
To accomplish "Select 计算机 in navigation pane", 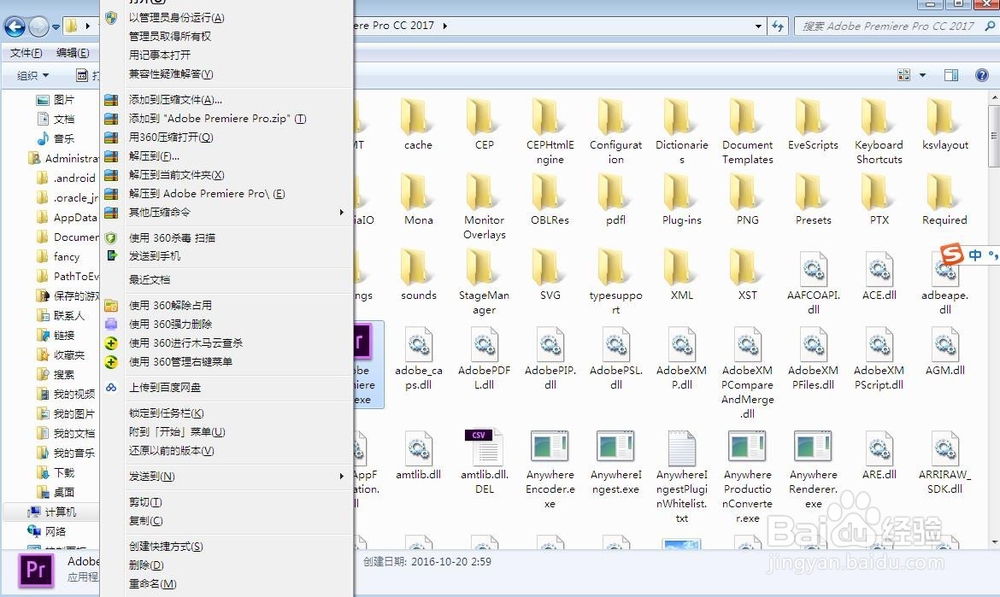I will (52, 512).
